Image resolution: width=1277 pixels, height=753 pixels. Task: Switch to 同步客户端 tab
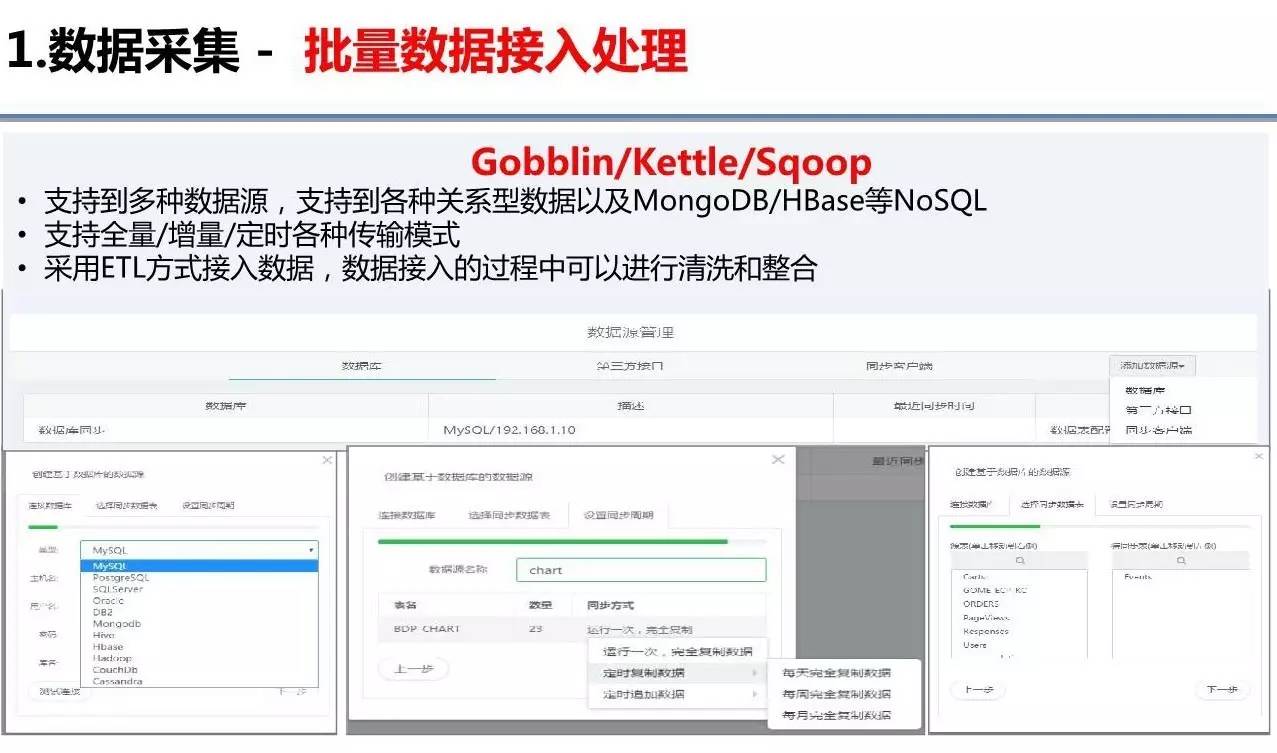[x=898, y=366]
